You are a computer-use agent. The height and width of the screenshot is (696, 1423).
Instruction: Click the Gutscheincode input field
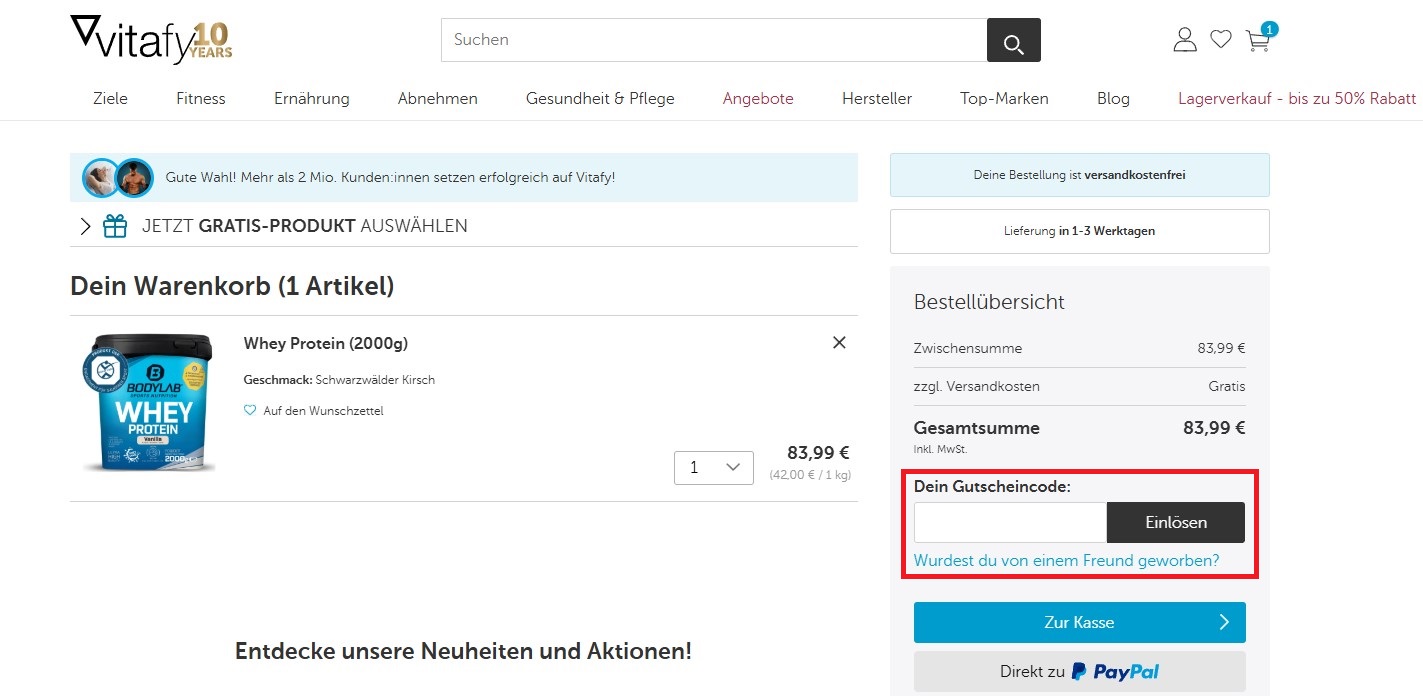[1010, 522]
